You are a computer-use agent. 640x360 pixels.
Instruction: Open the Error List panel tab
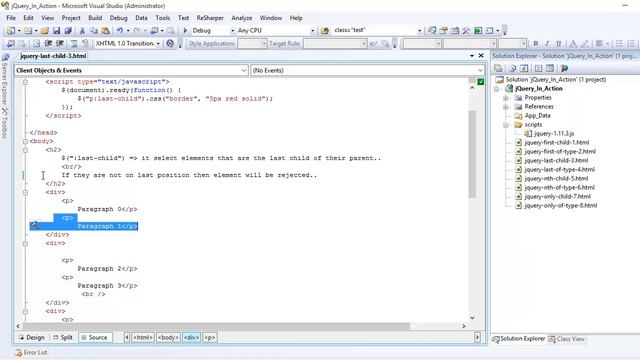coord(31,352)
